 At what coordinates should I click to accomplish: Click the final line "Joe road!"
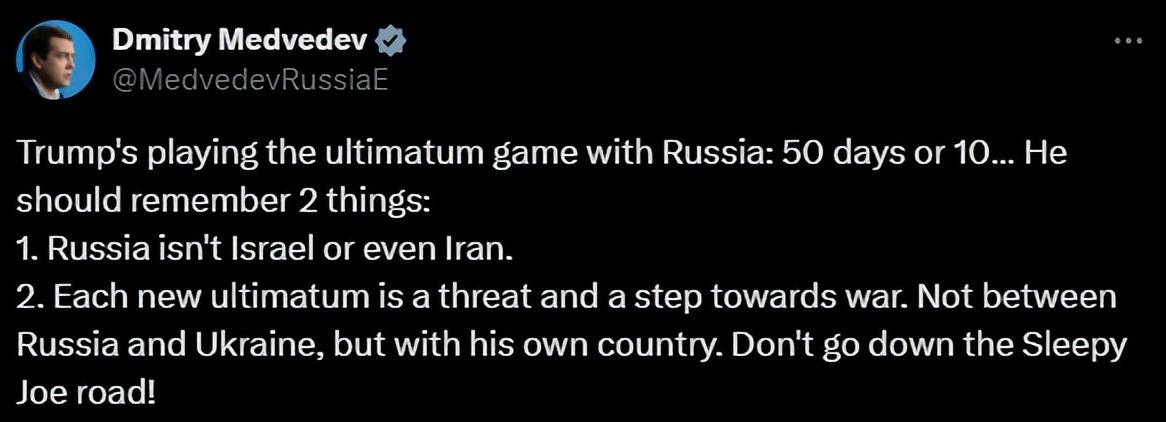pos(86,391)
